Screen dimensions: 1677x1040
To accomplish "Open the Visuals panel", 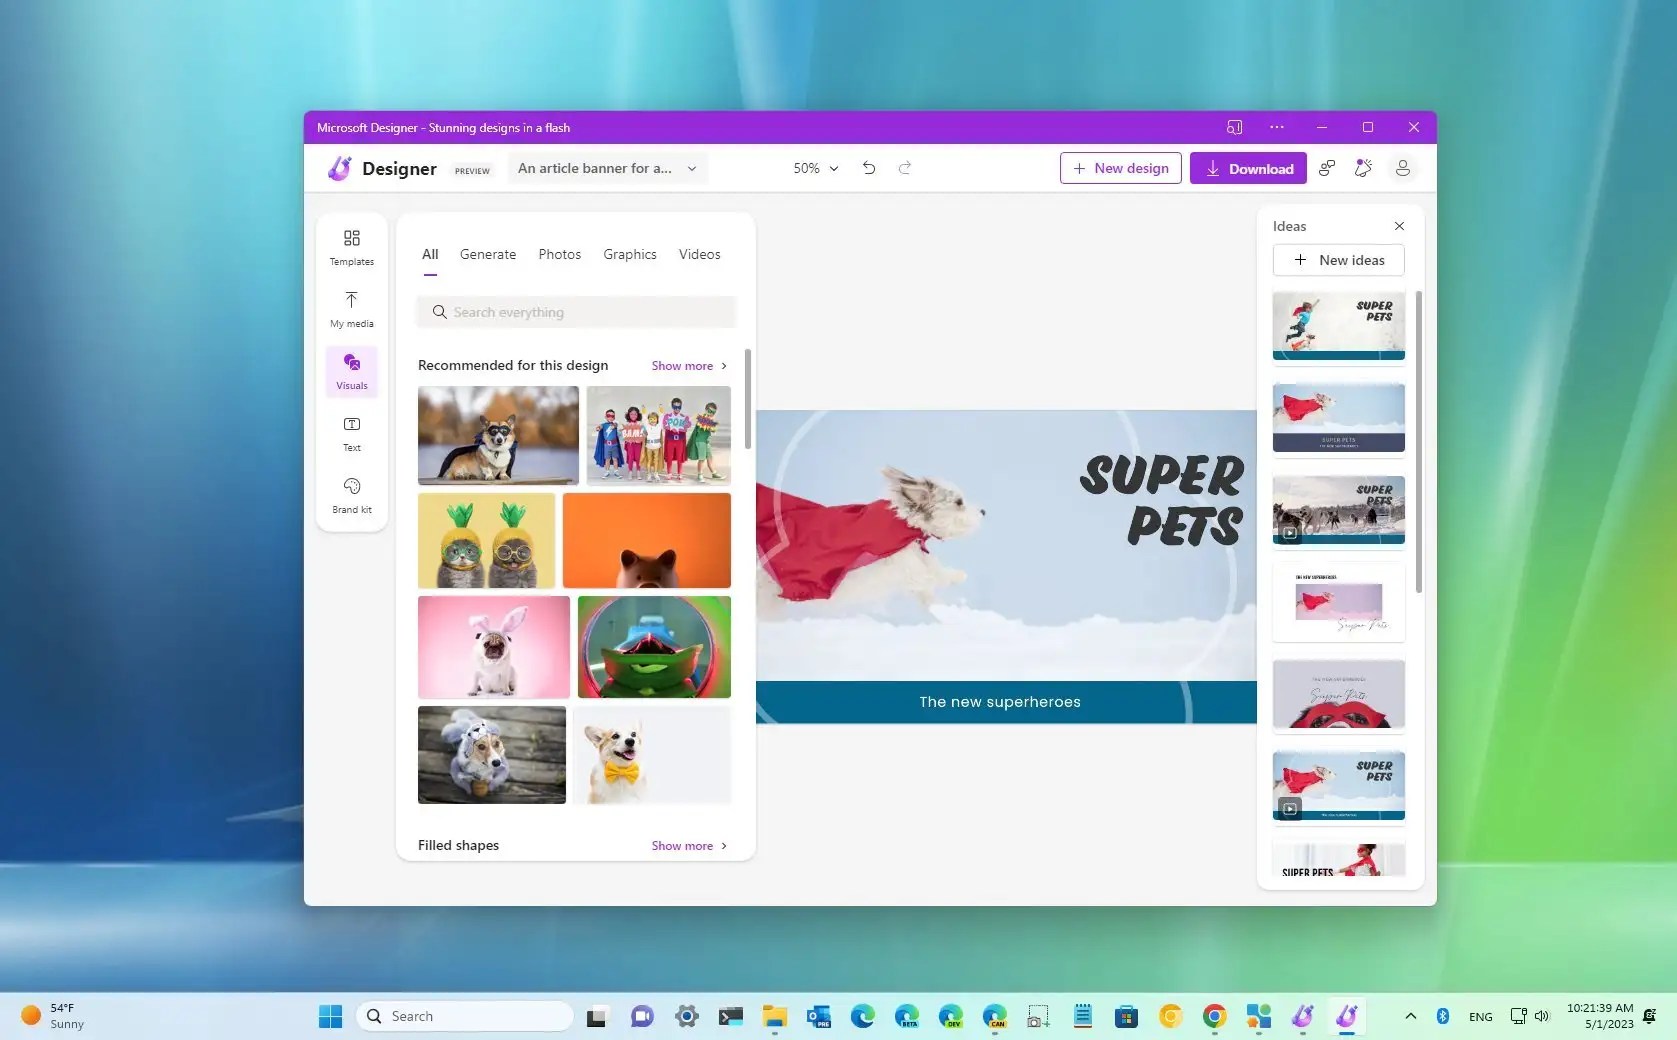I will 351,370.
